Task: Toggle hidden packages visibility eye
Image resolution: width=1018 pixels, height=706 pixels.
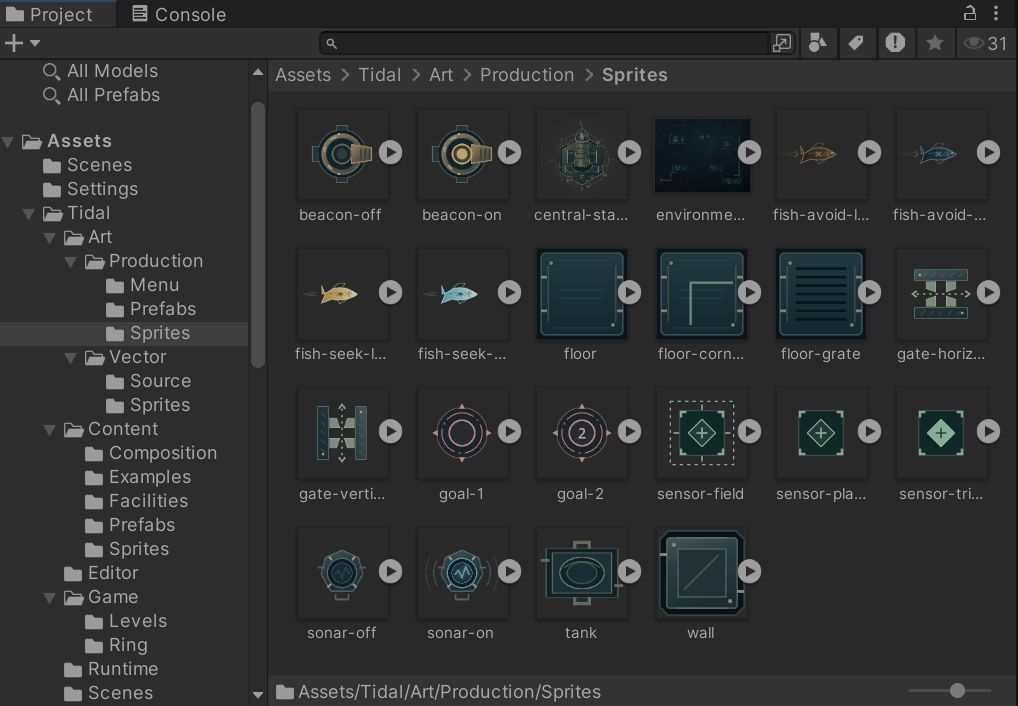Action: [985, 44]
